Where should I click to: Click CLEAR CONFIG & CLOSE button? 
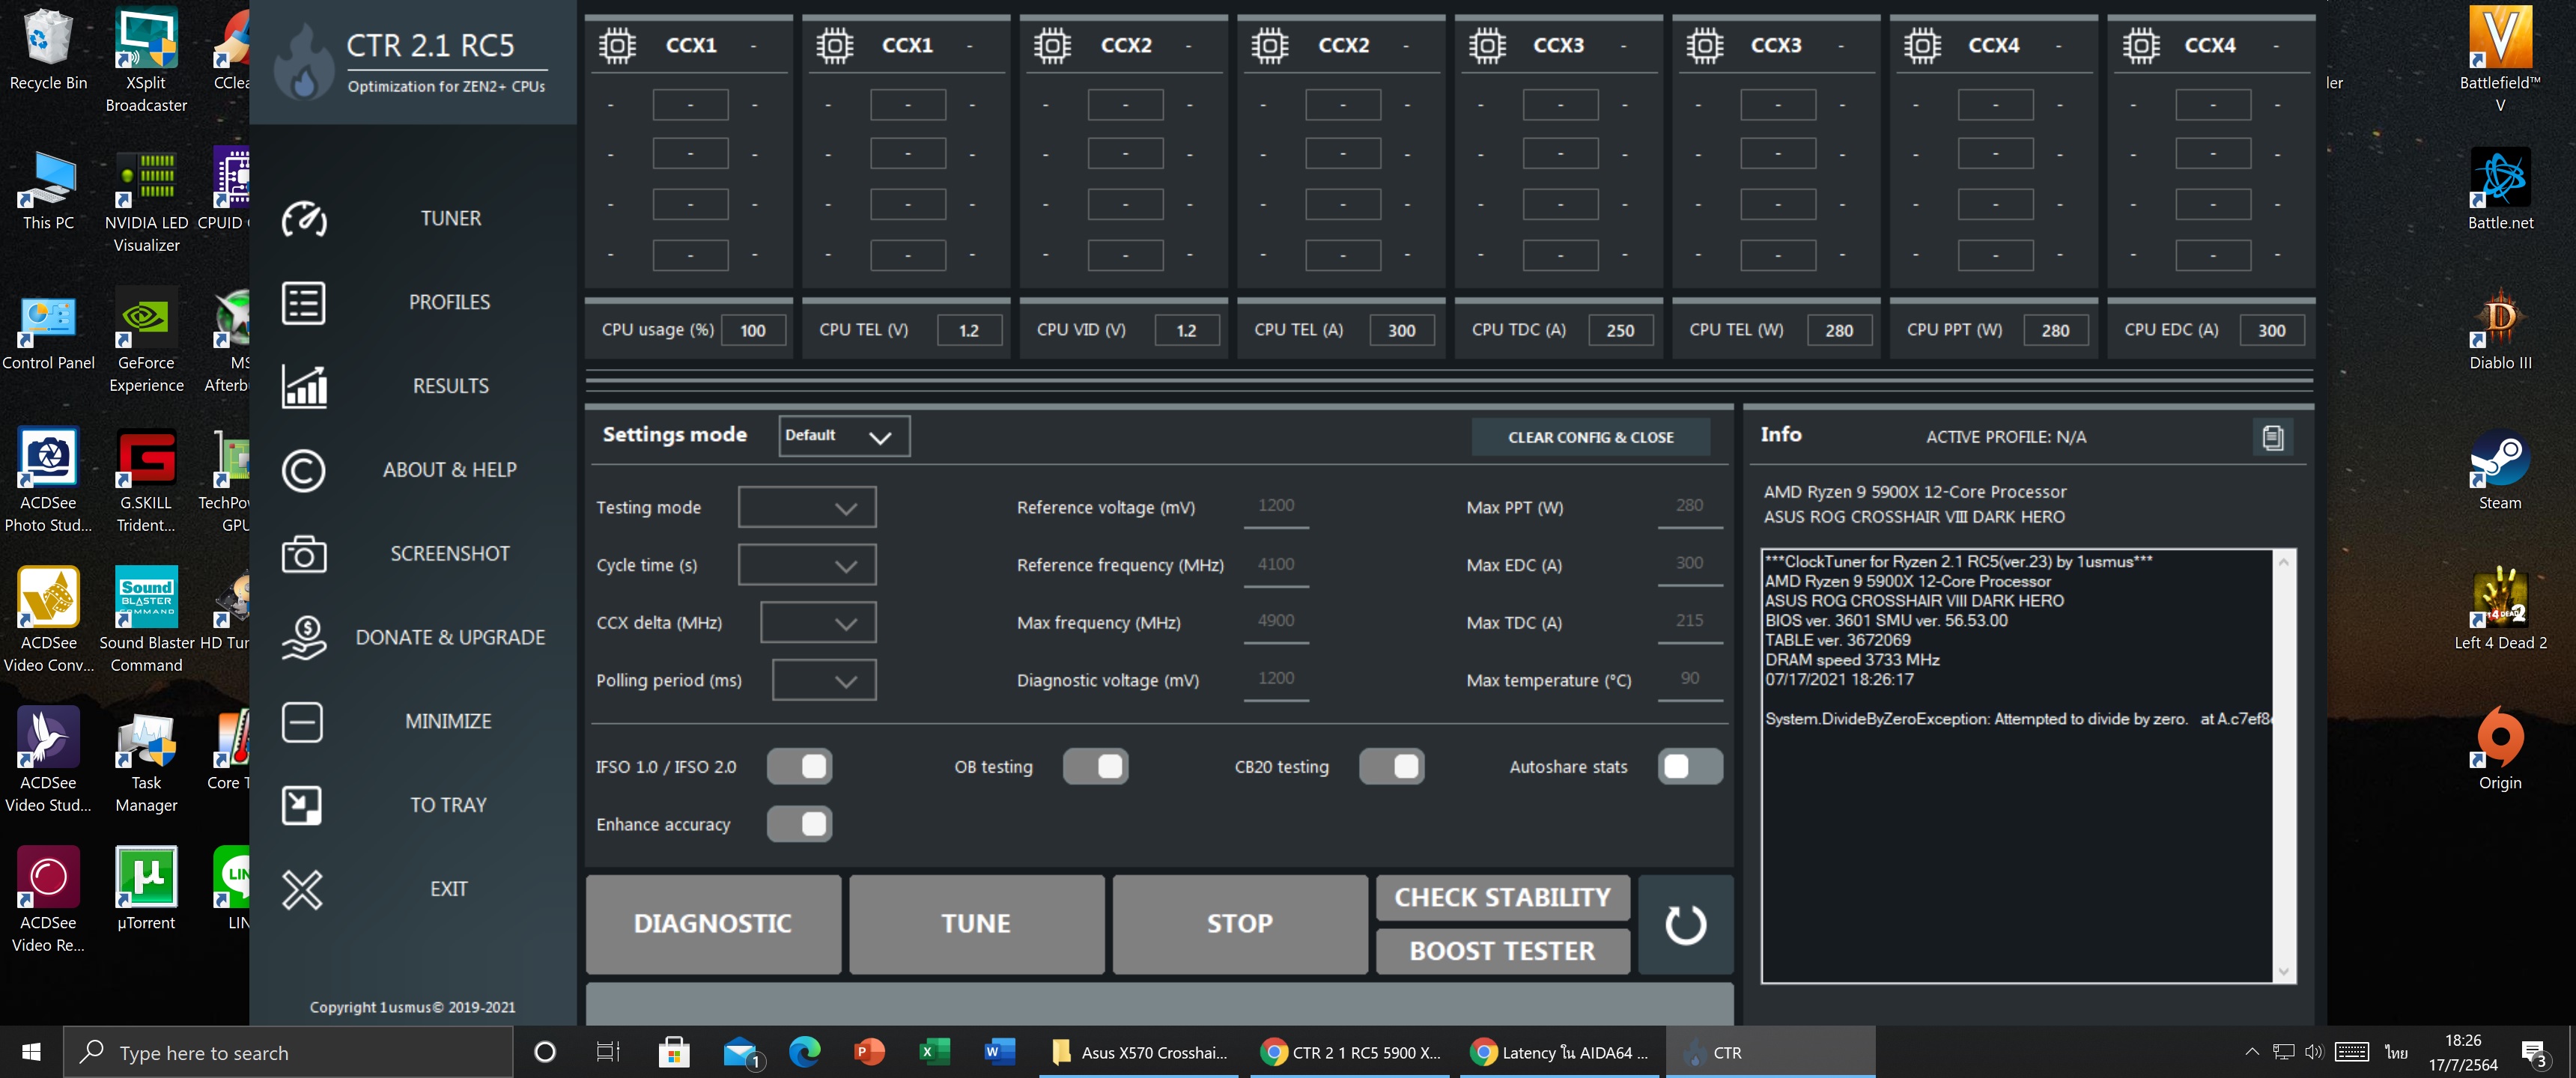coord(1590,437)
